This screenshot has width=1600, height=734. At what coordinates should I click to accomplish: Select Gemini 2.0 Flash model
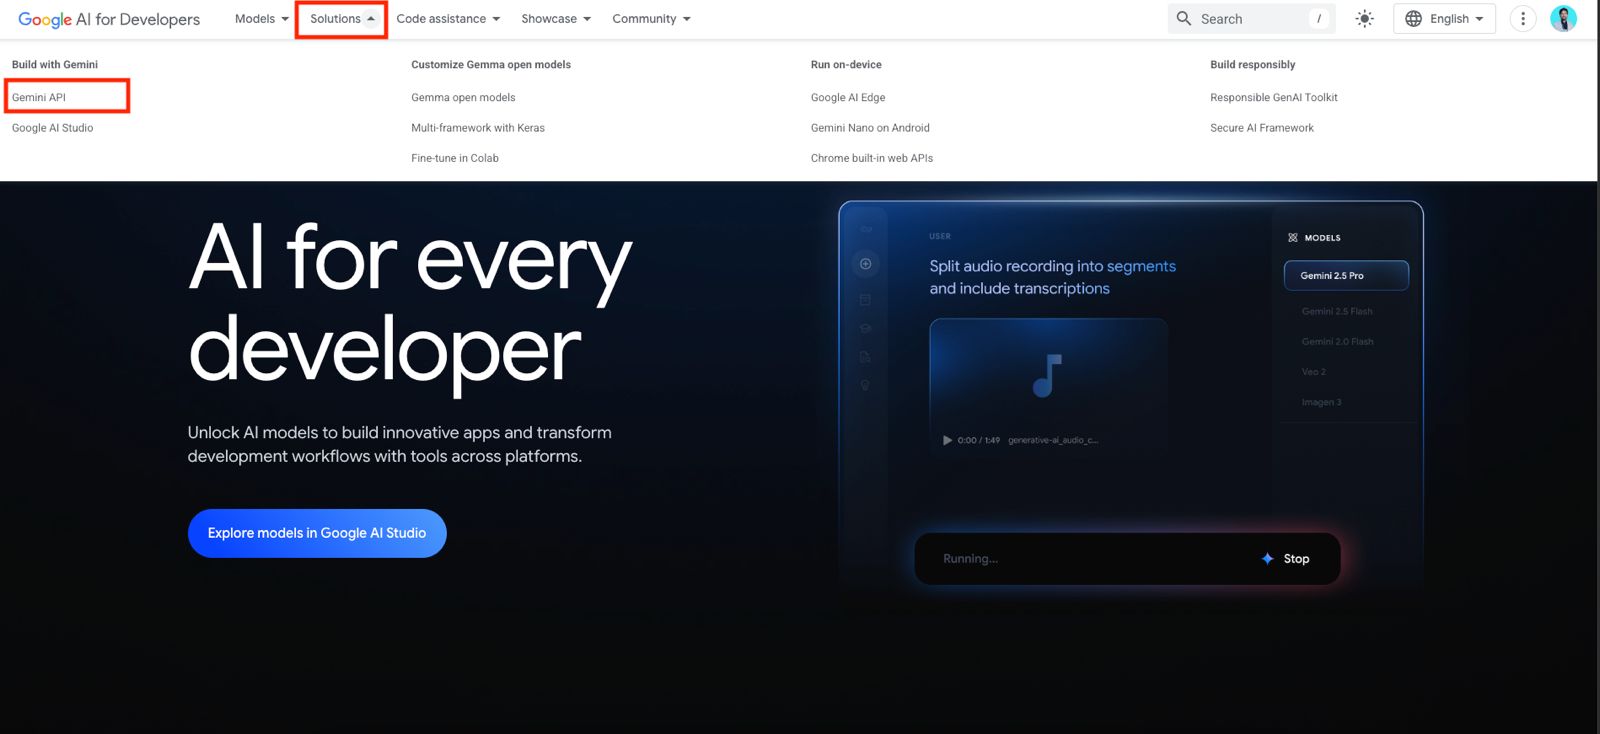(x=1338, y=342)
